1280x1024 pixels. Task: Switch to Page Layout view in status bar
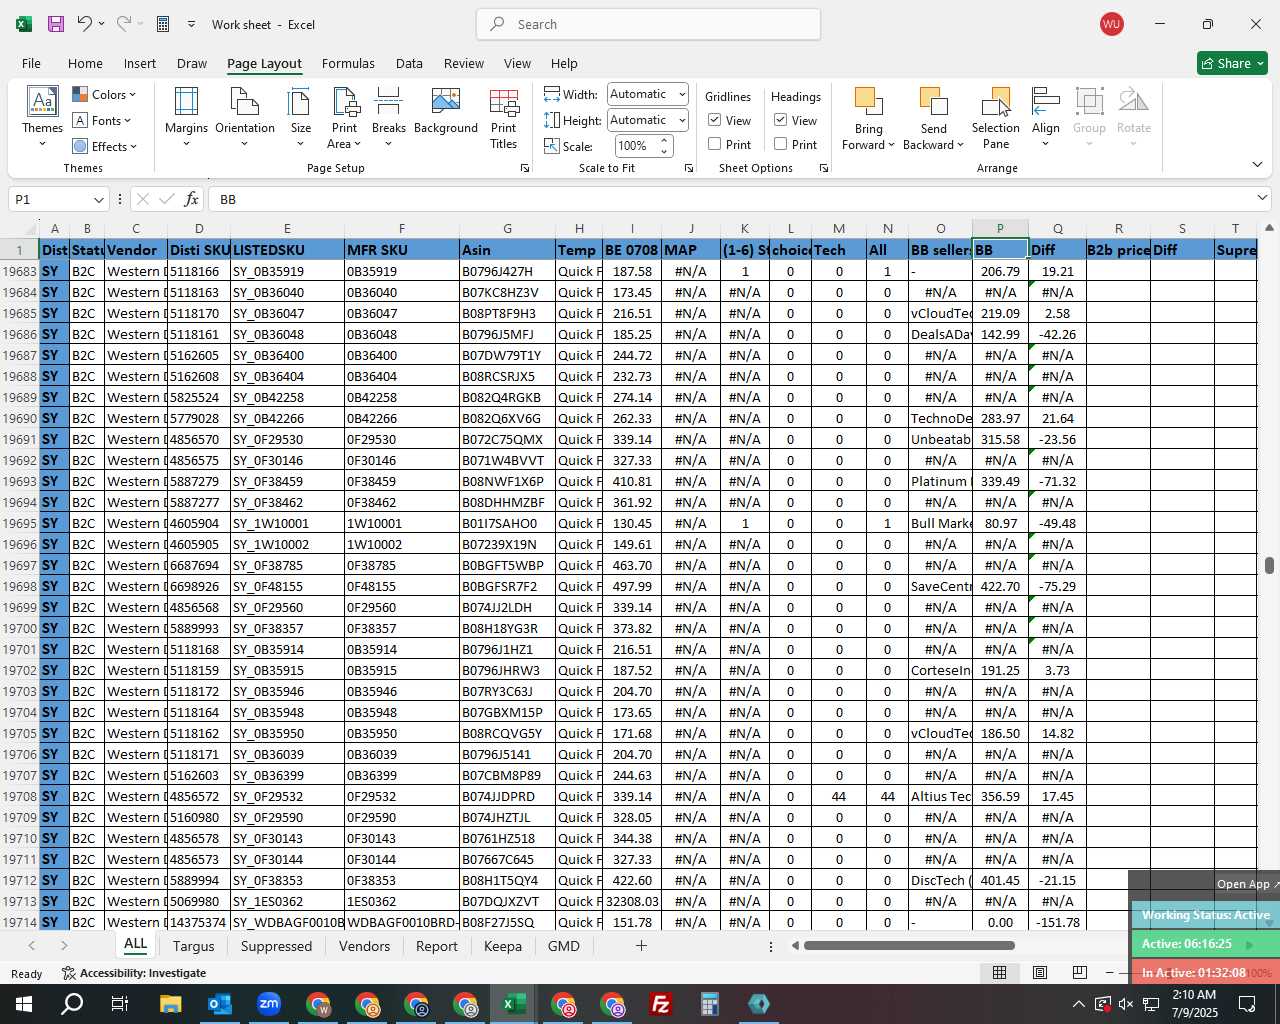tap(1039, 973)
